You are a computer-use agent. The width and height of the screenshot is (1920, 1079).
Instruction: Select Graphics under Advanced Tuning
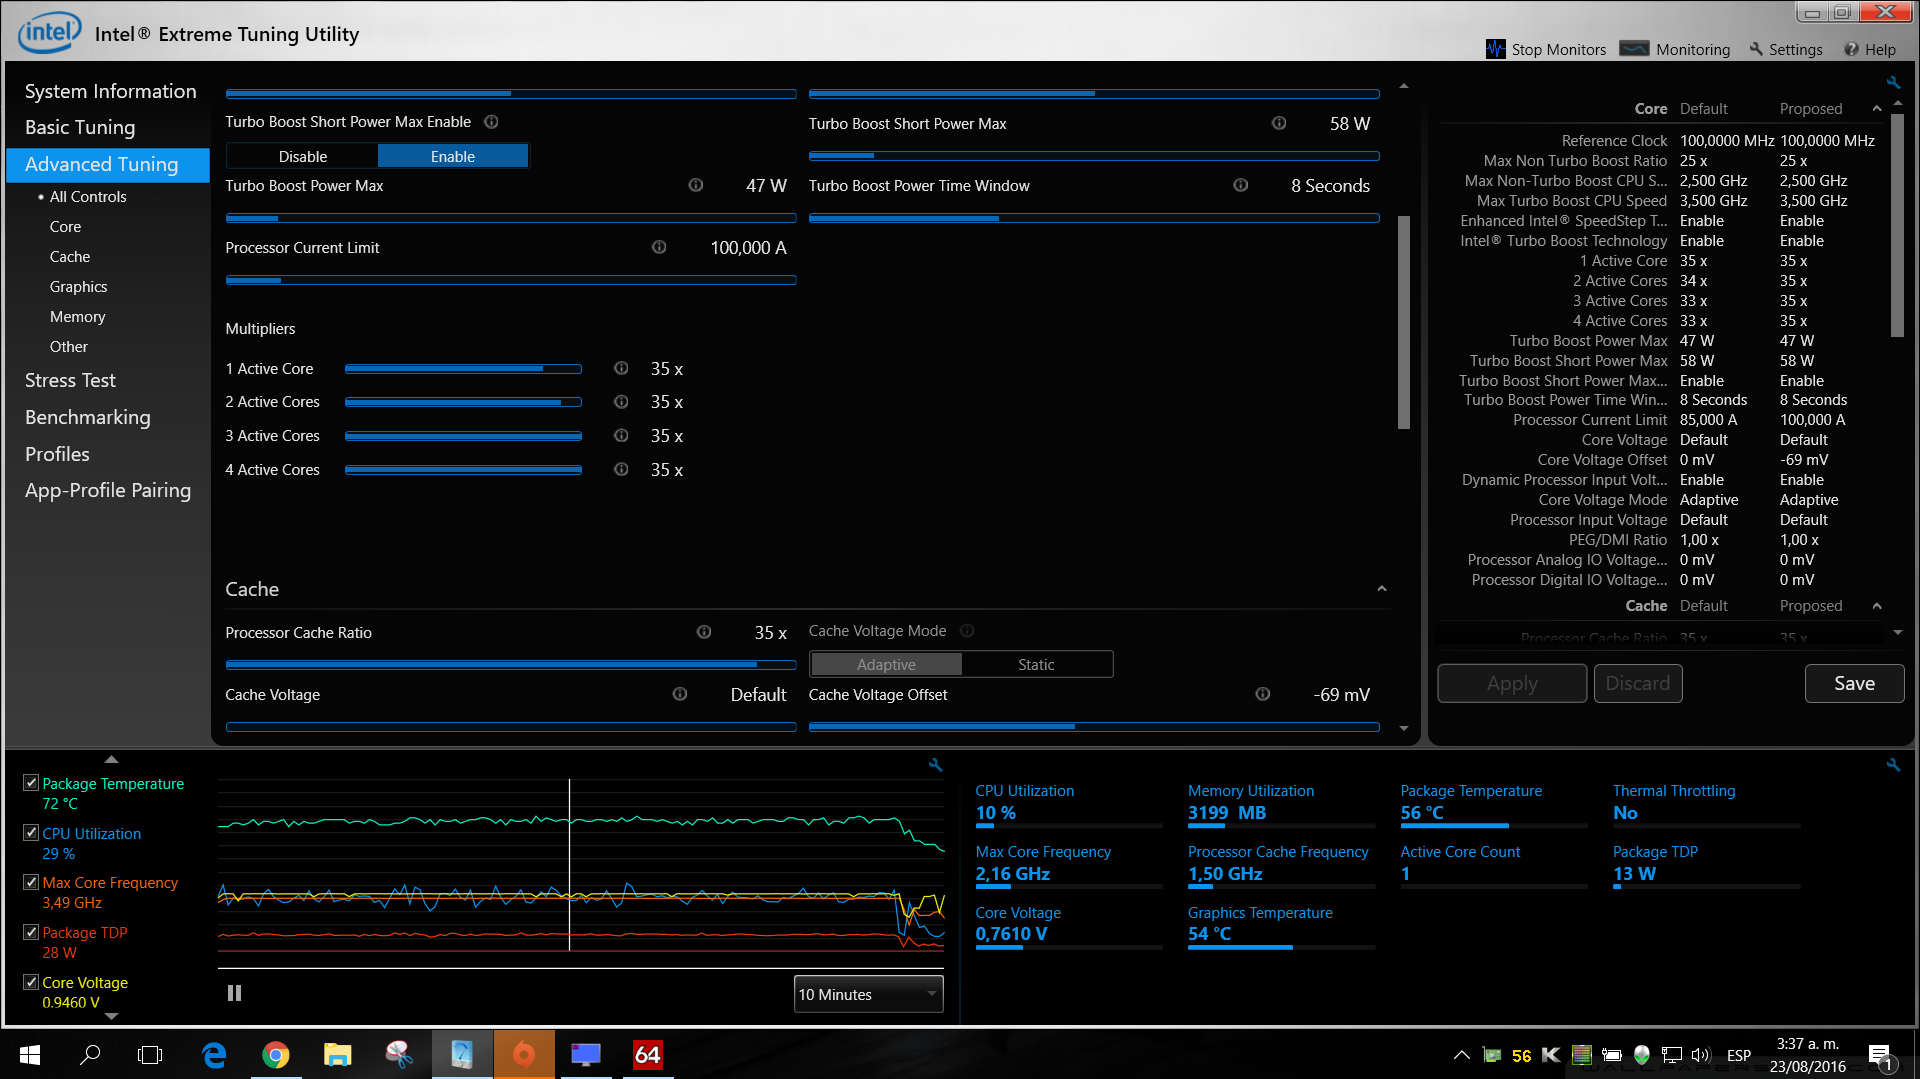78,287
